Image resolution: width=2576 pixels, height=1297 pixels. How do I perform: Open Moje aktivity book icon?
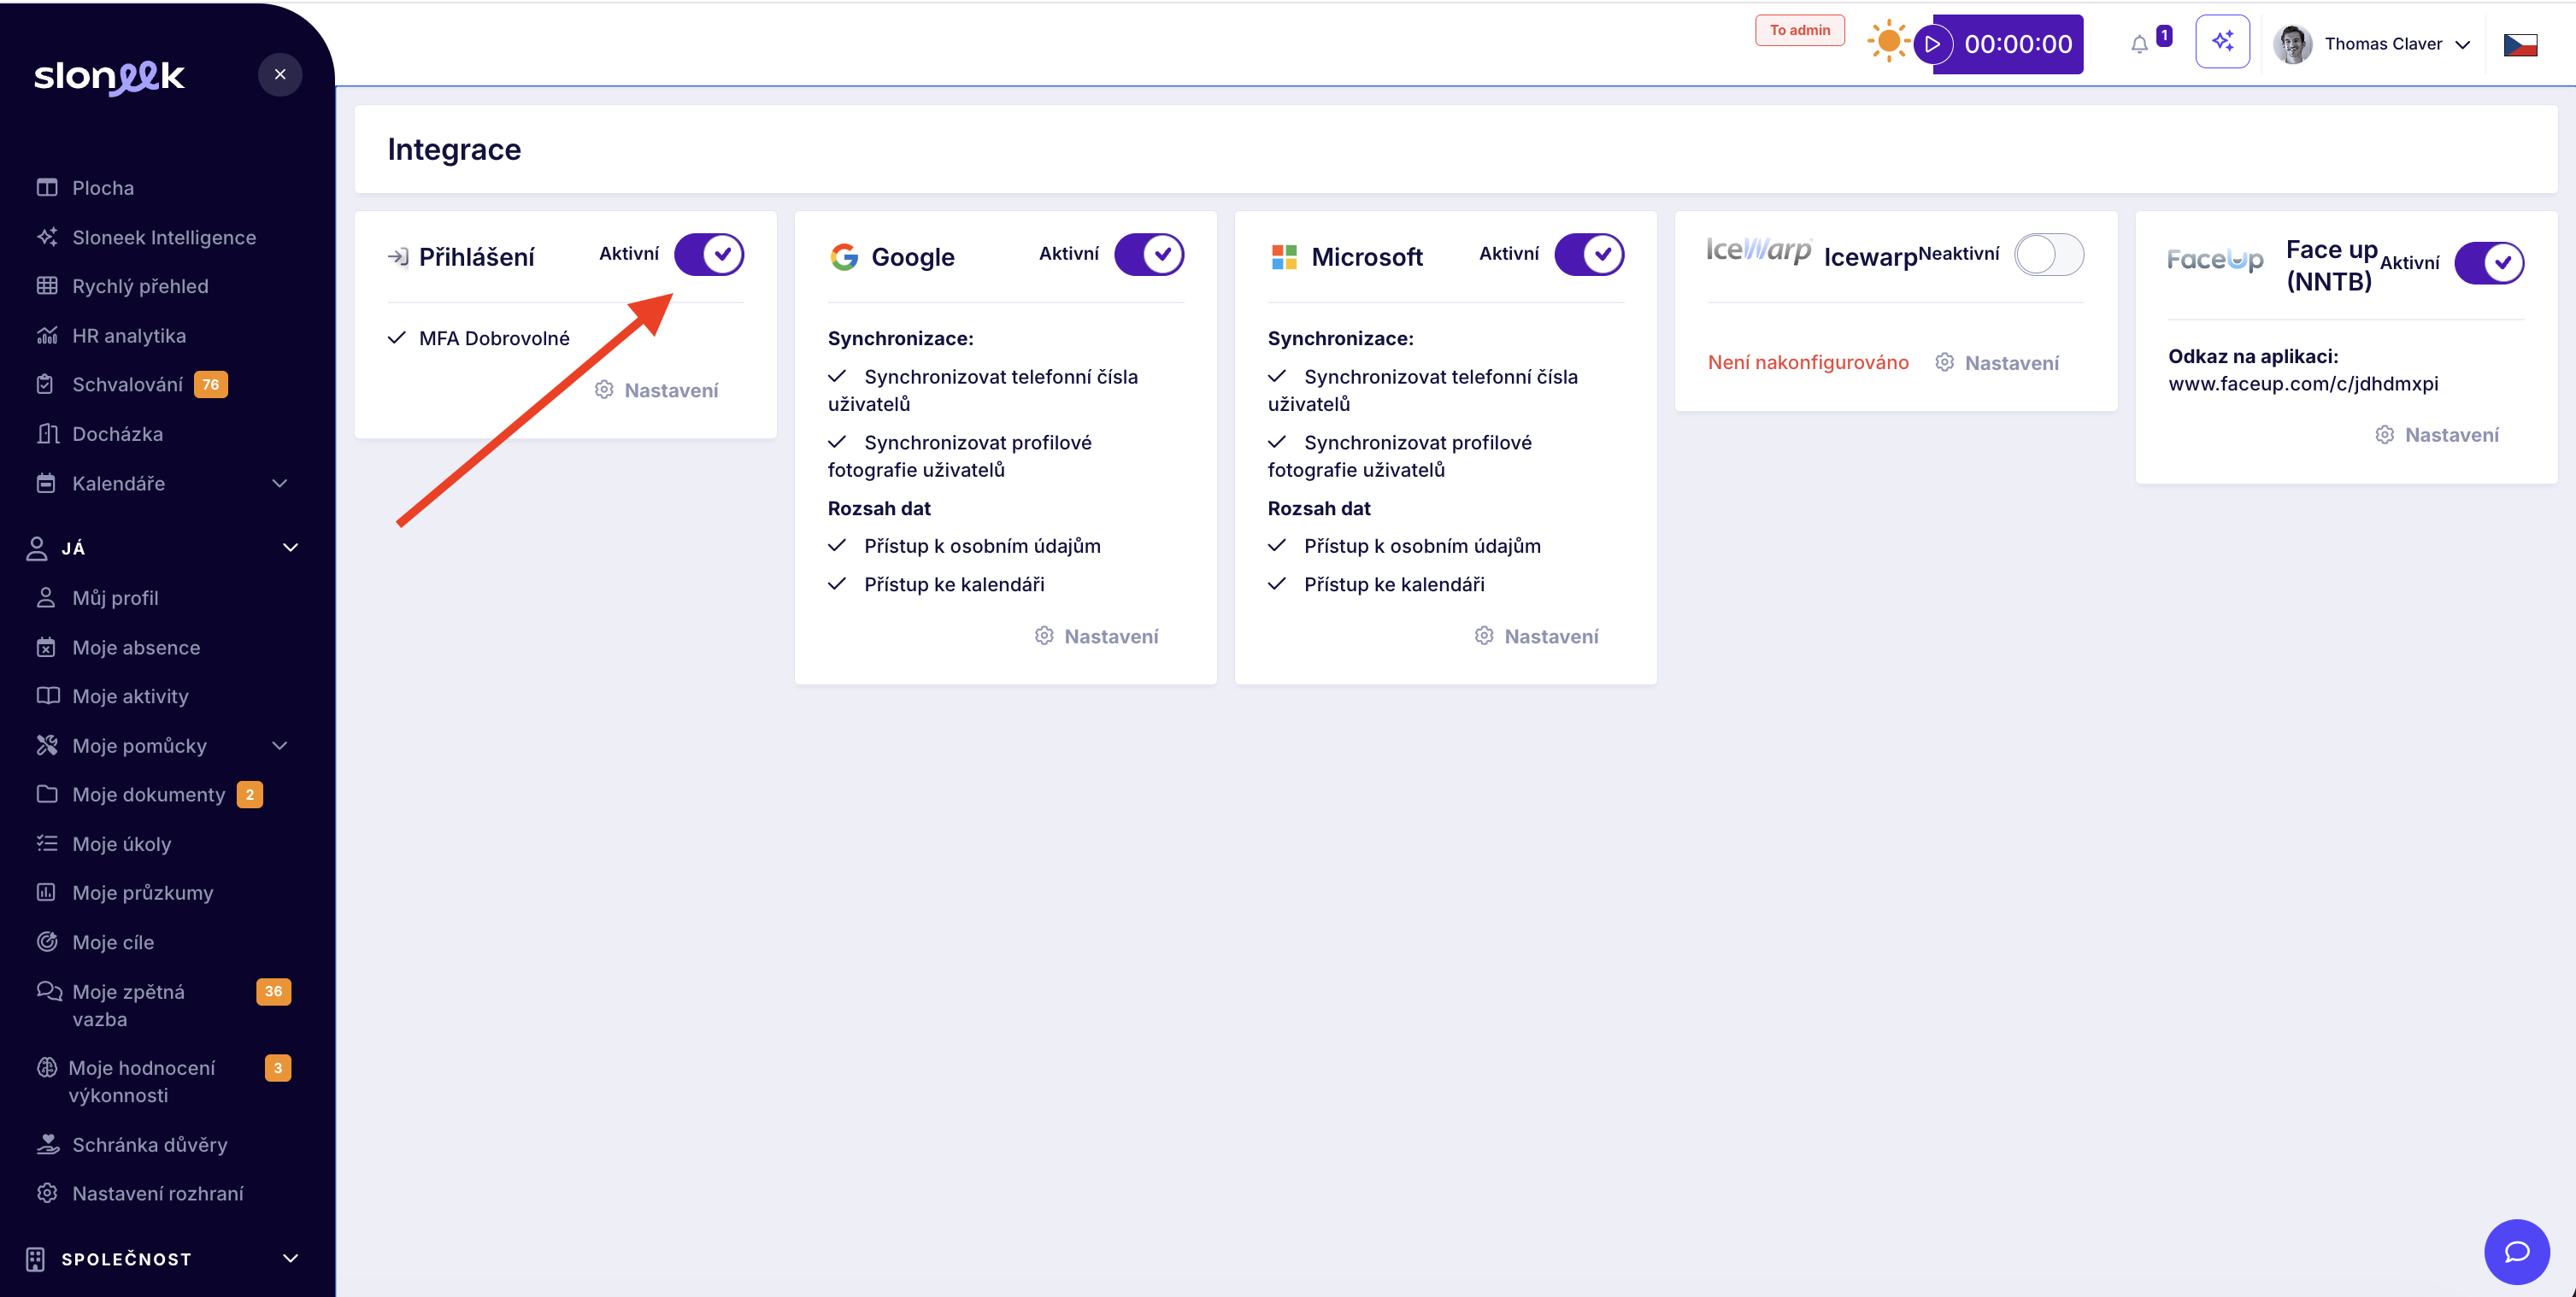pyautogui.click(x=47, y=696)
